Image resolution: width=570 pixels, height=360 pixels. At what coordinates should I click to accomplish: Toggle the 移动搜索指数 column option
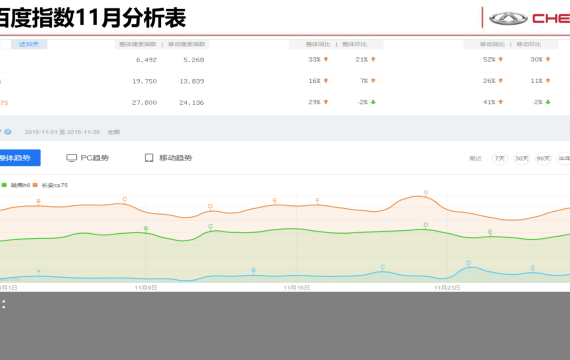tap(187, 44)
